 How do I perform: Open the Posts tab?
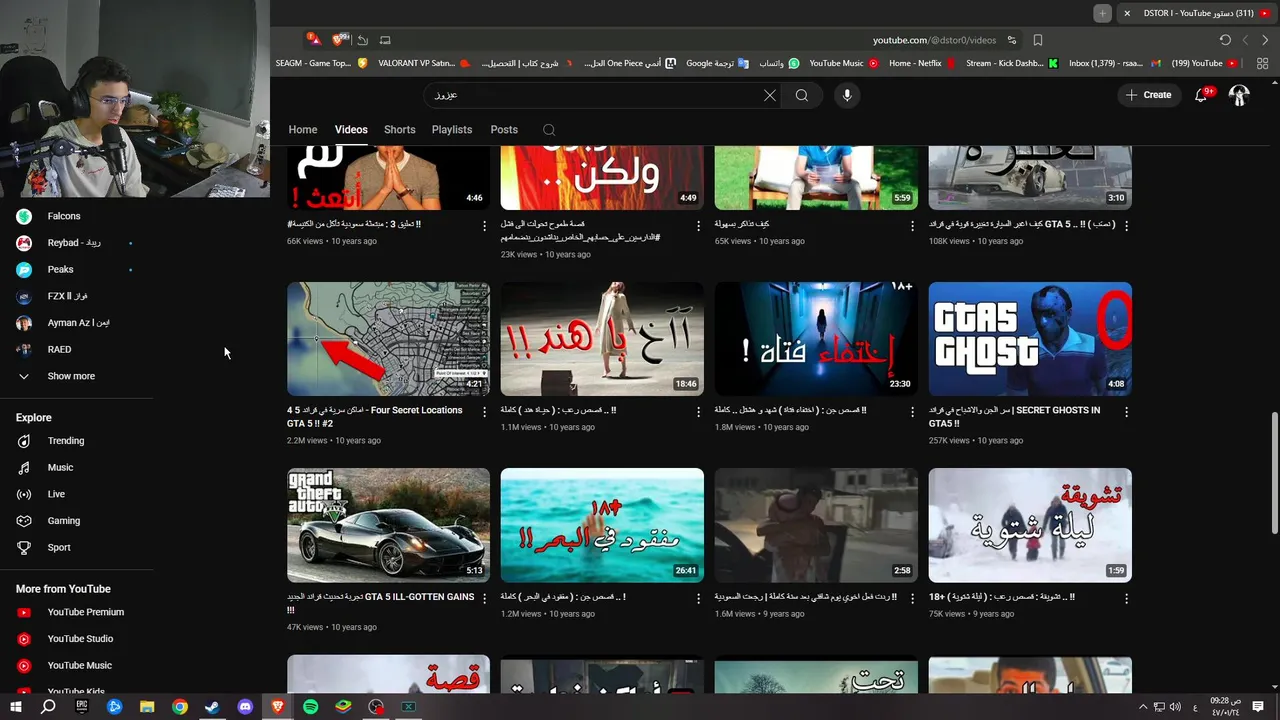tap(504, 130)
